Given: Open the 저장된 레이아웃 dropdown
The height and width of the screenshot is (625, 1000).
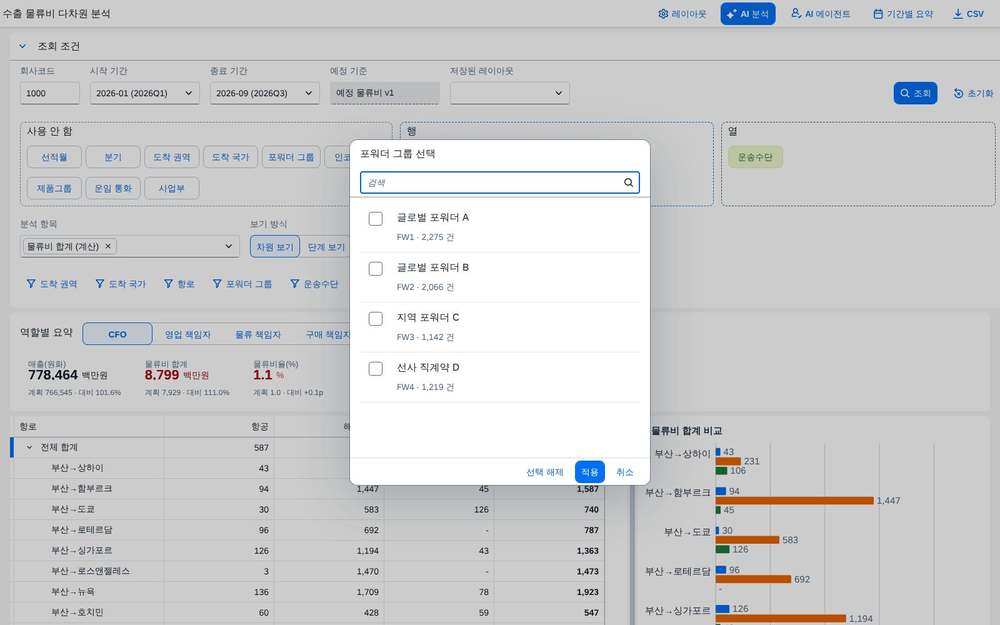Looking at the screenshot, I should [x=510, y=93].
